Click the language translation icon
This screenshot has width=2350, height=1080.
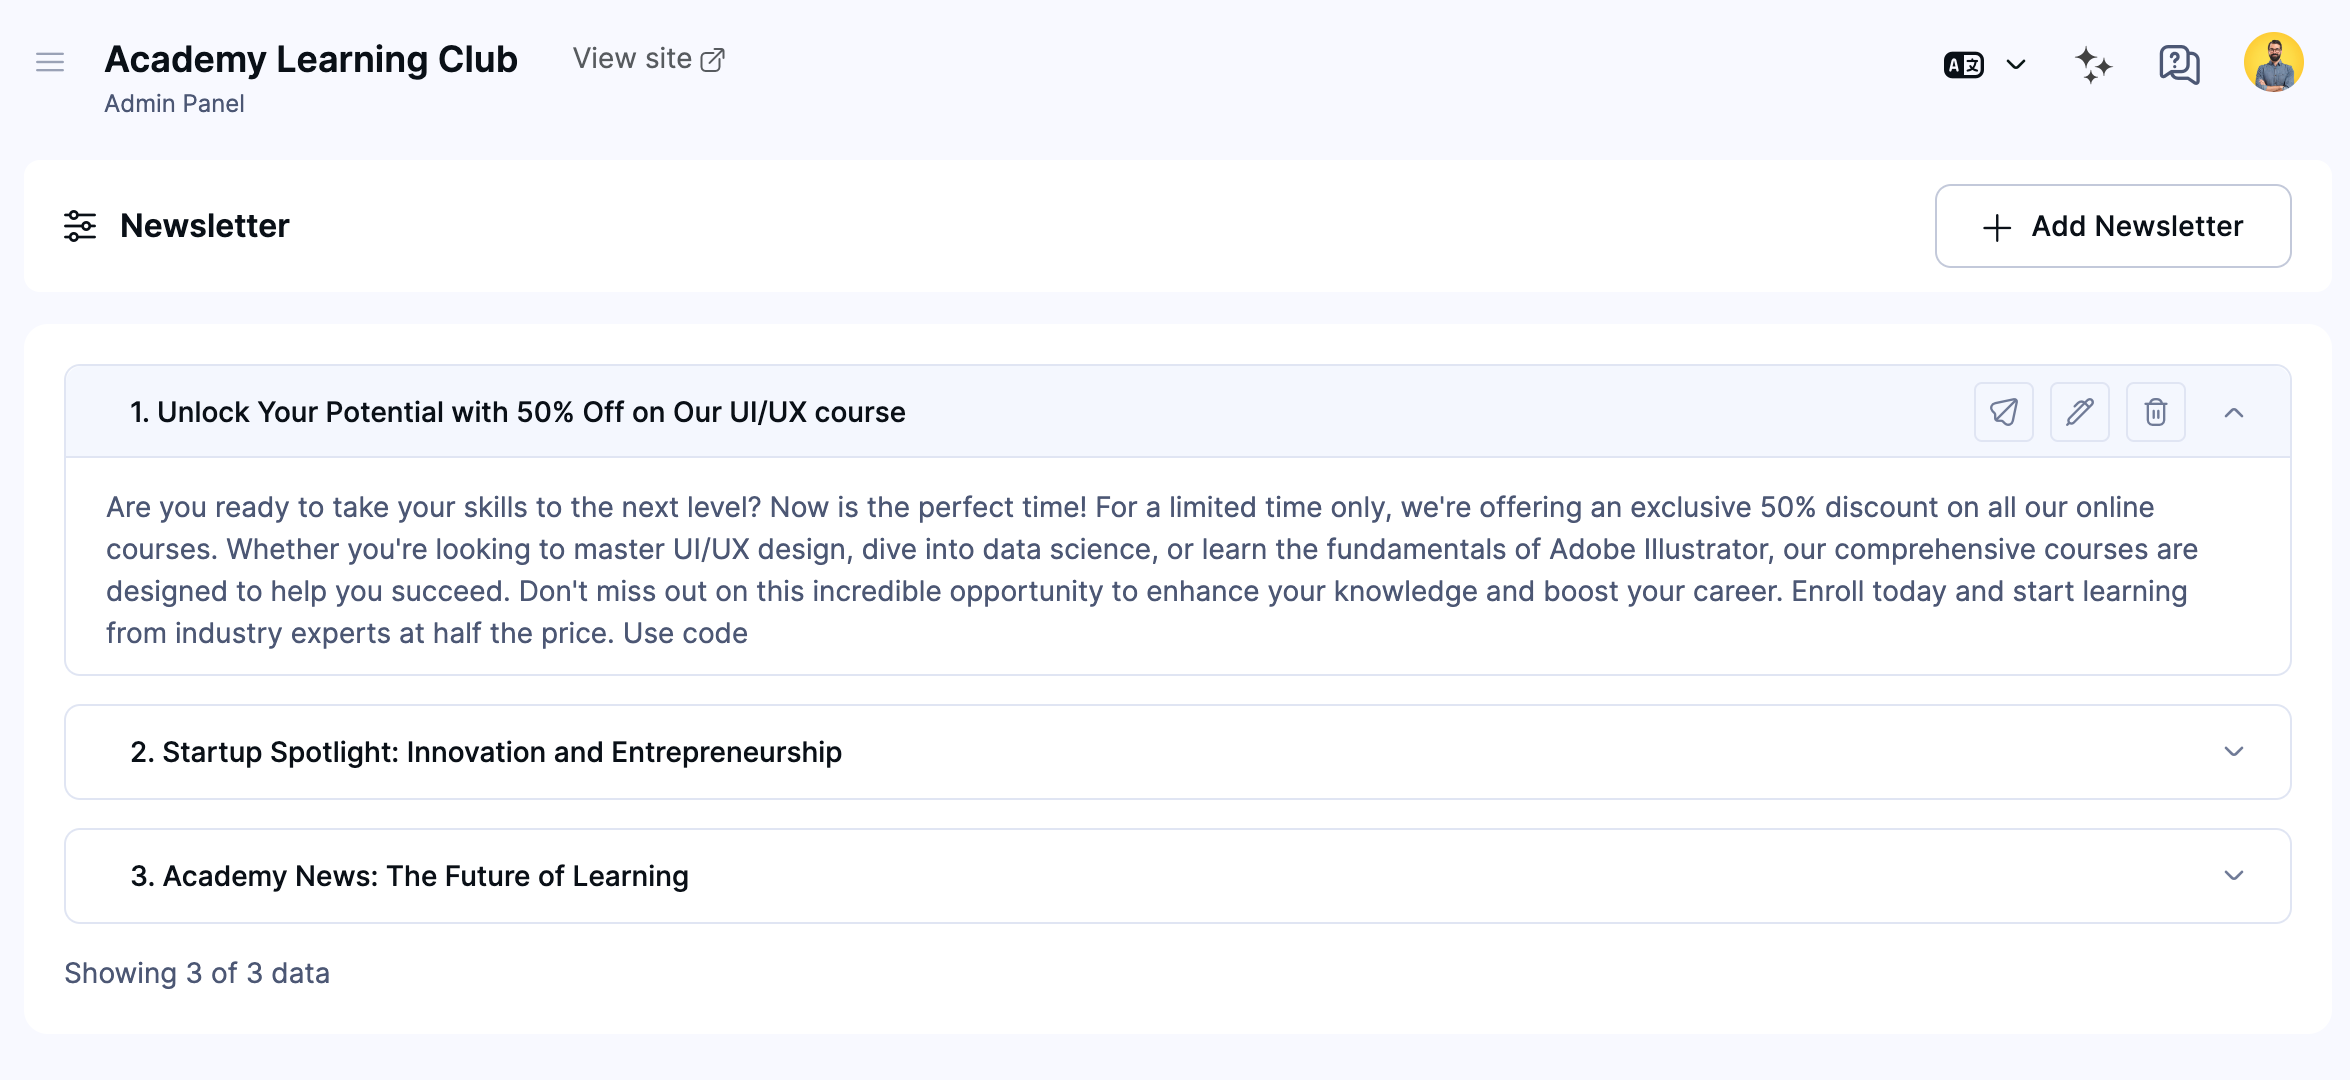(x=1962, y=63)
